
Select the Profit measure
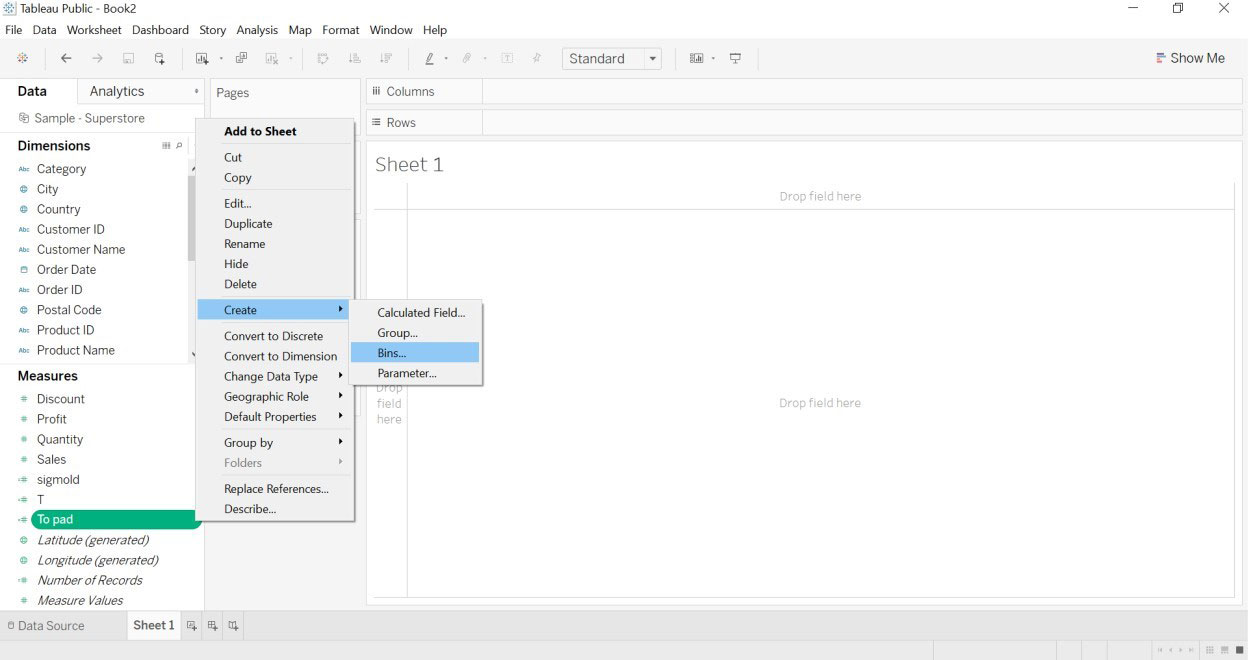click(52, 419)
